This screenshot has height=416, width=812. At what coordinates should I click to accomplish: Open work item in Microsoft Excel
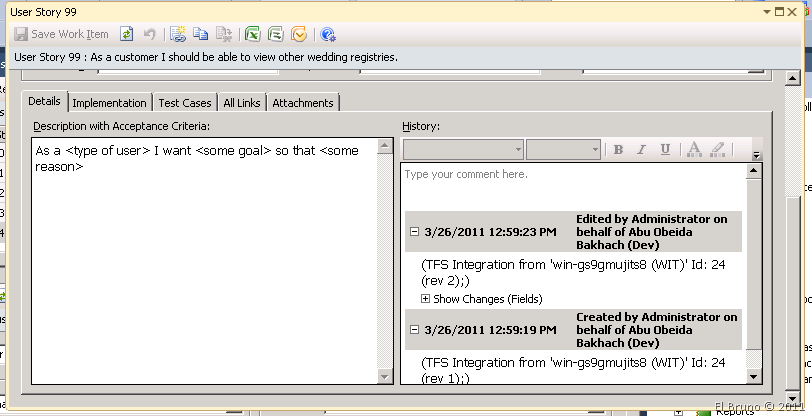pyautogui.click(x=253, y=34)
